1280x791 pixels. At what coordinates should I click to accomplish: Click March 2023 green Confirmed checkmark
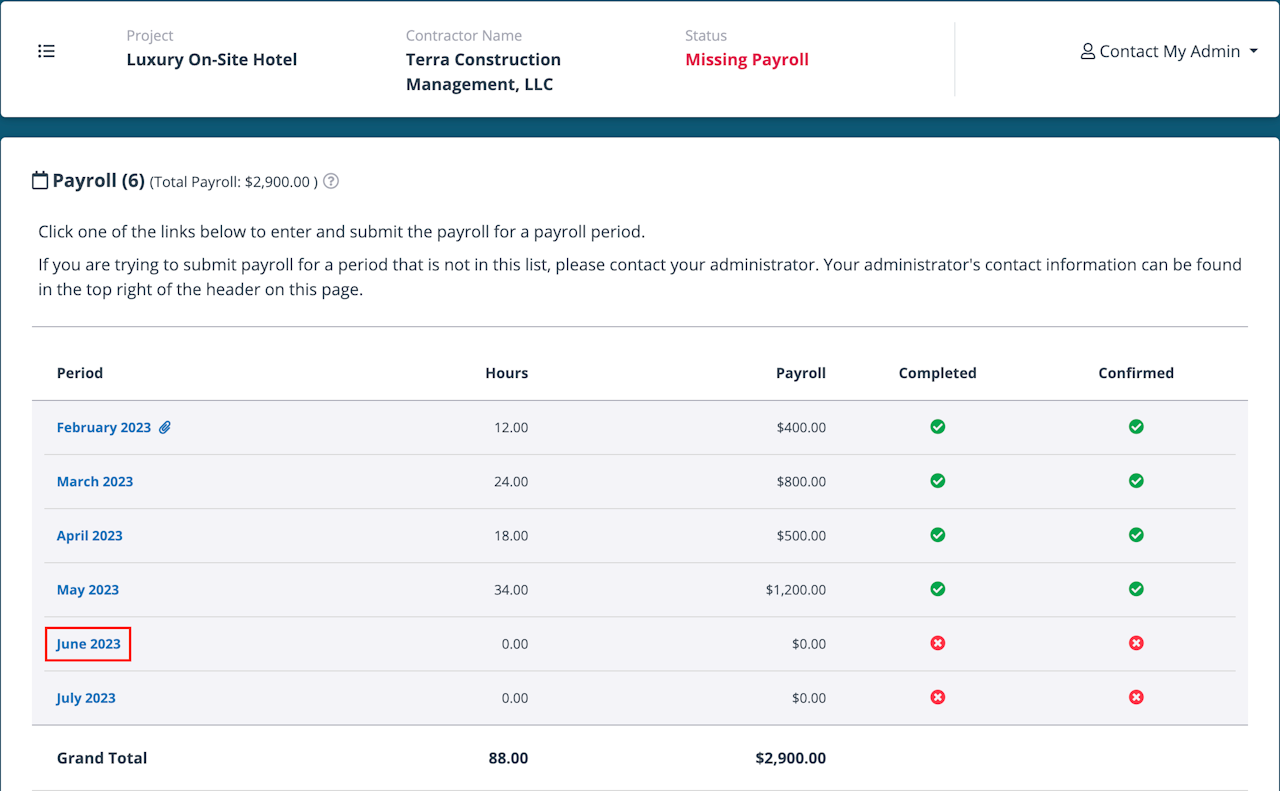click(1136, 481)
